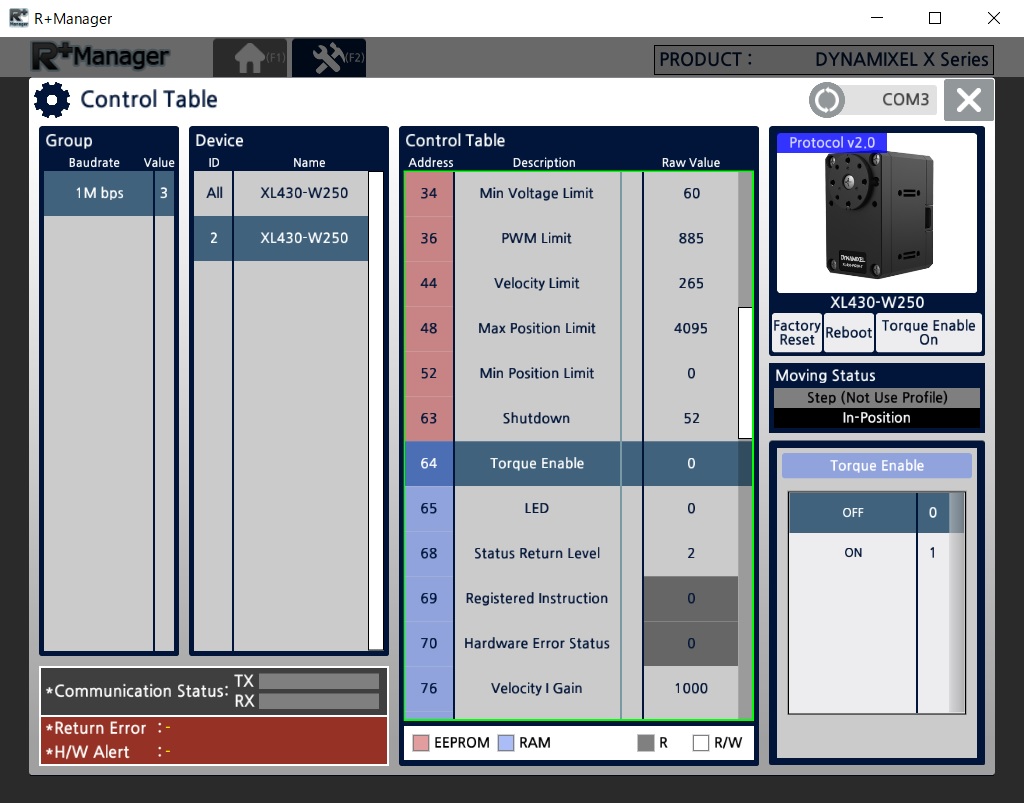Select the 1M bps baudrate group
Viewport: 1024px width, 803px height.
point(109,193)
